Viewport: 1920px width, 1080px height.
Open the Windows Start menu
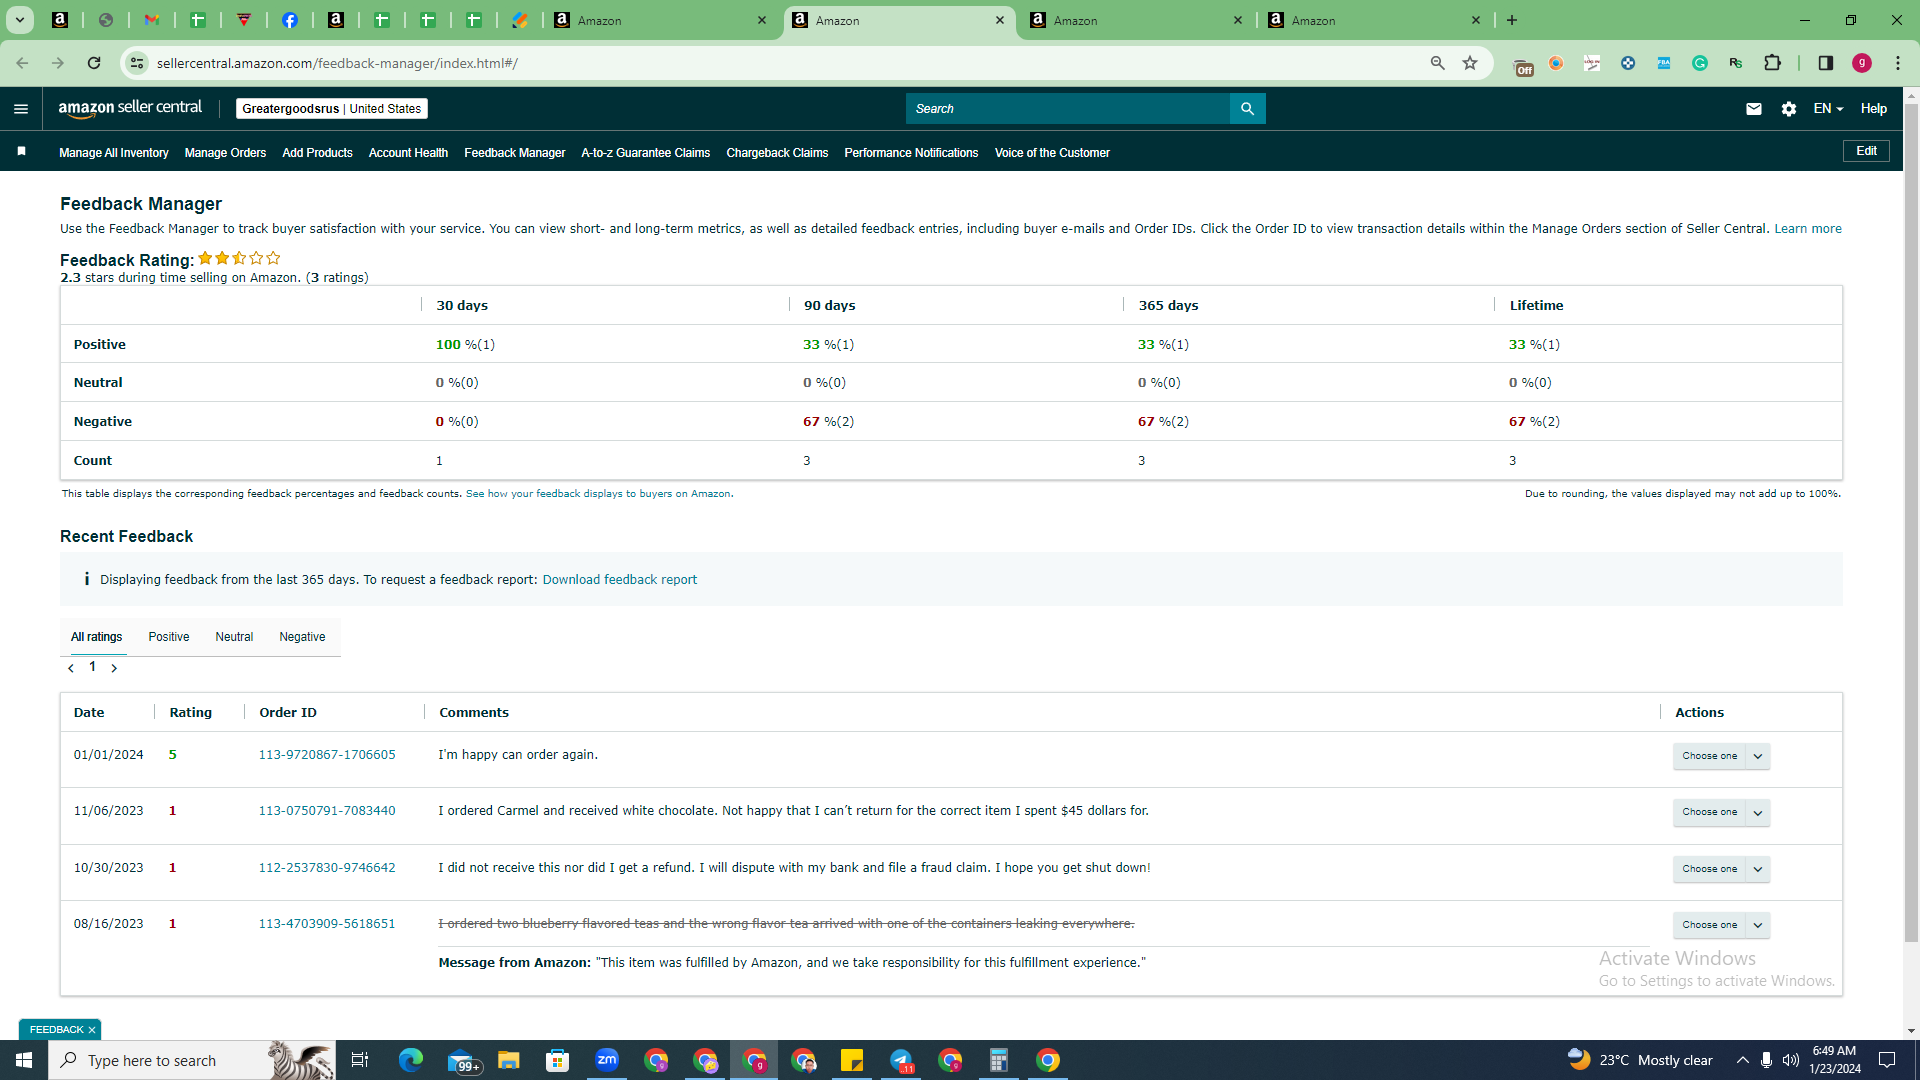click(24, 1060)
